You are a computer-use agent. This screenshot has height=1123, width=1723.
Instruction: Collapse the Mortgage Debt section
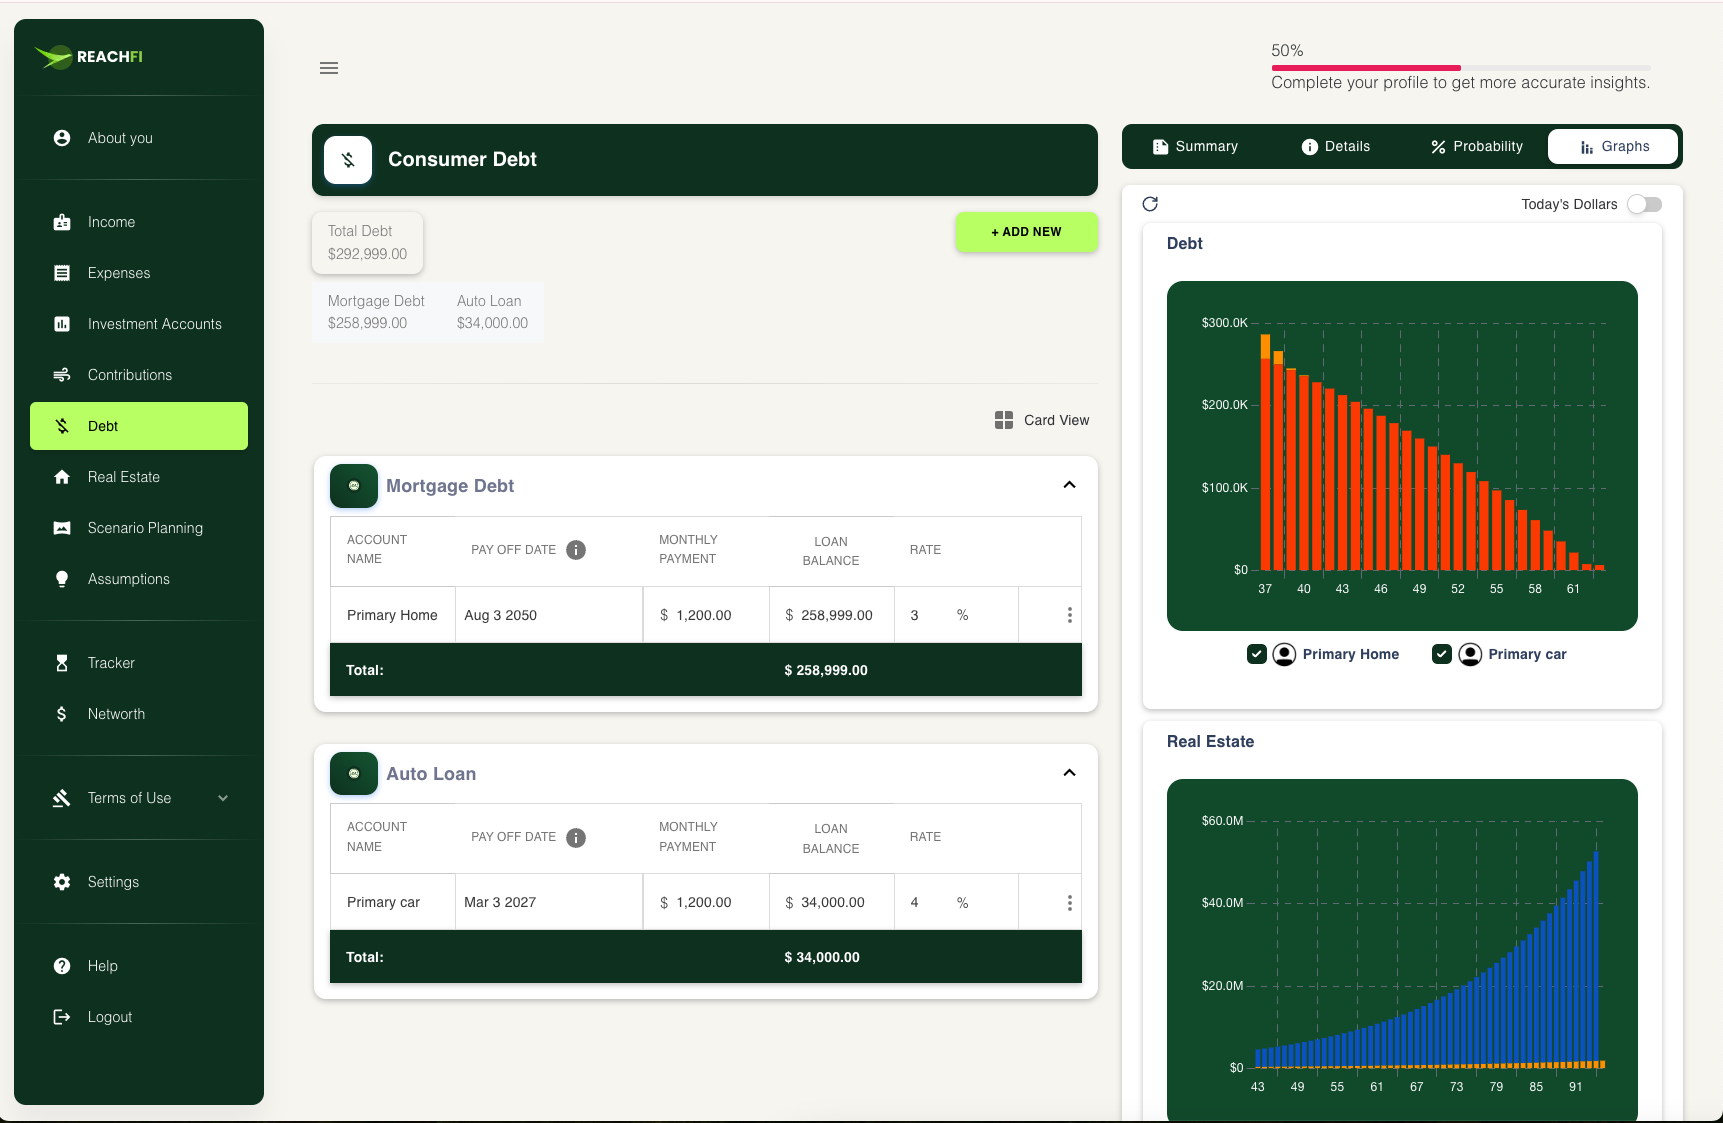[x=1069, y=485]
